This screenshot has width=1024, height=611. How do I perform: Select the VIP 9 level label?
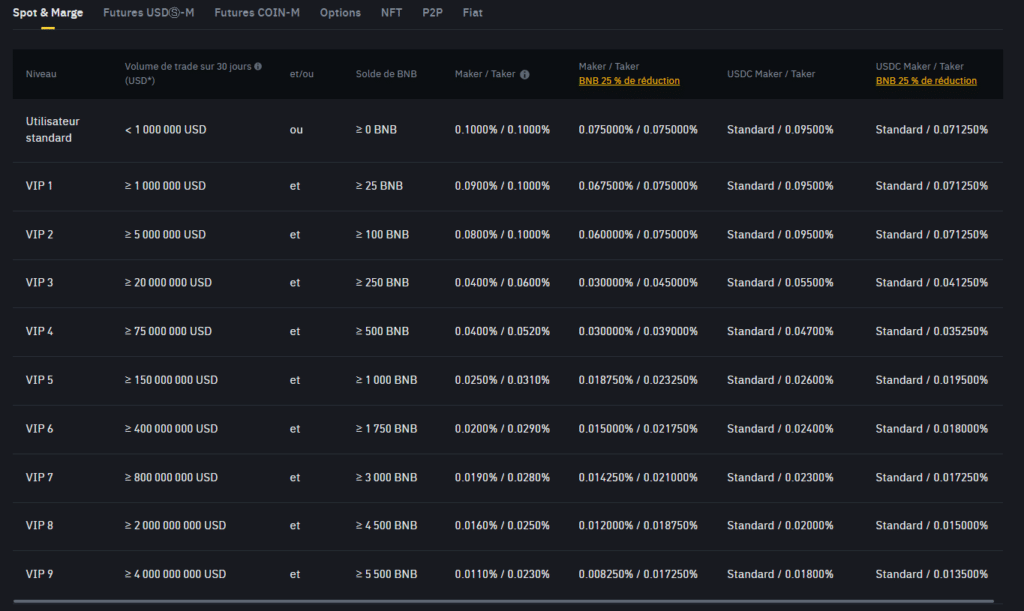(x=39, y=574)
